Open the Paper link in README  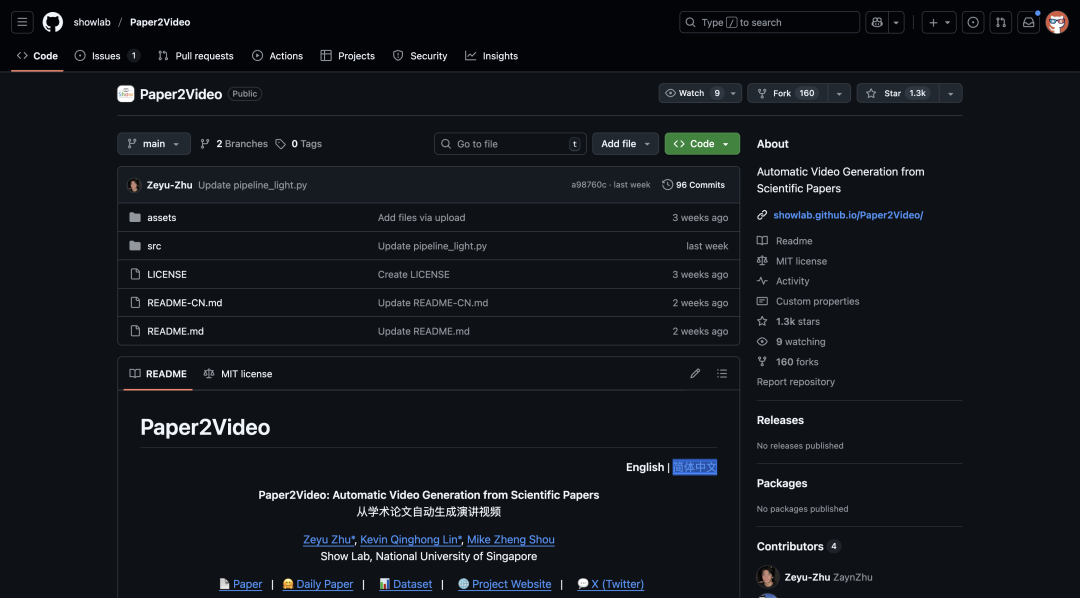tap(240, 584)
